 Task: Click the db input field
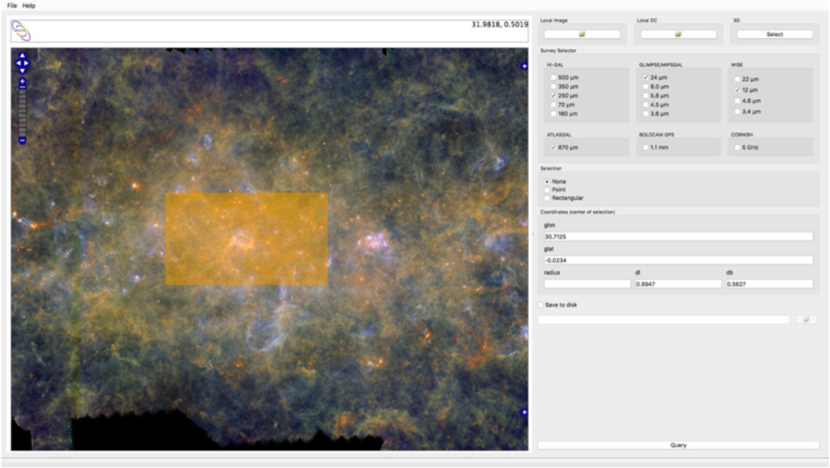click(769, 284)
